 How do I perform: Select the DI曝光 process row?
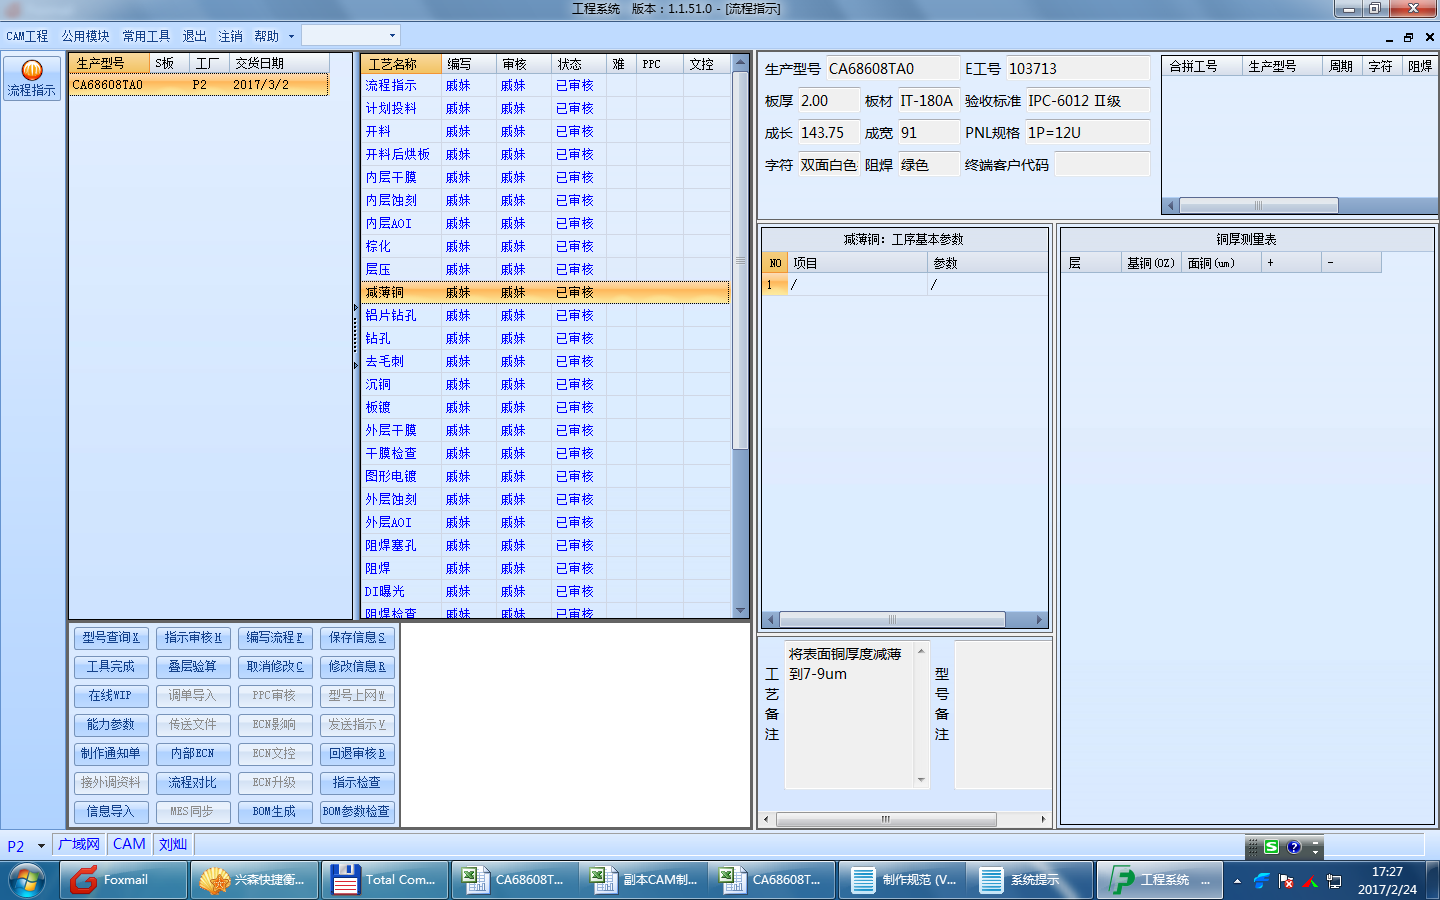coord(545,592)
